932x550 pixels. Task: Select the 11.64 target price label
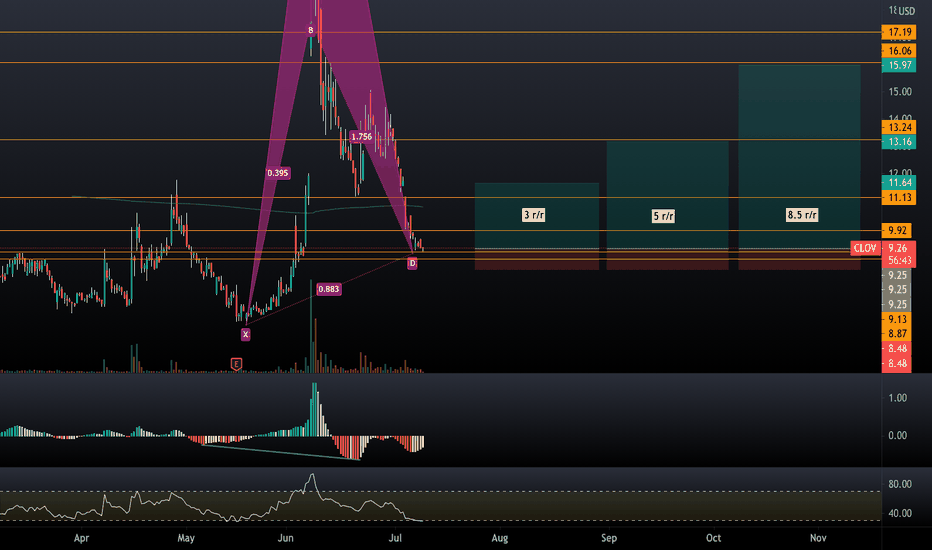899,183
